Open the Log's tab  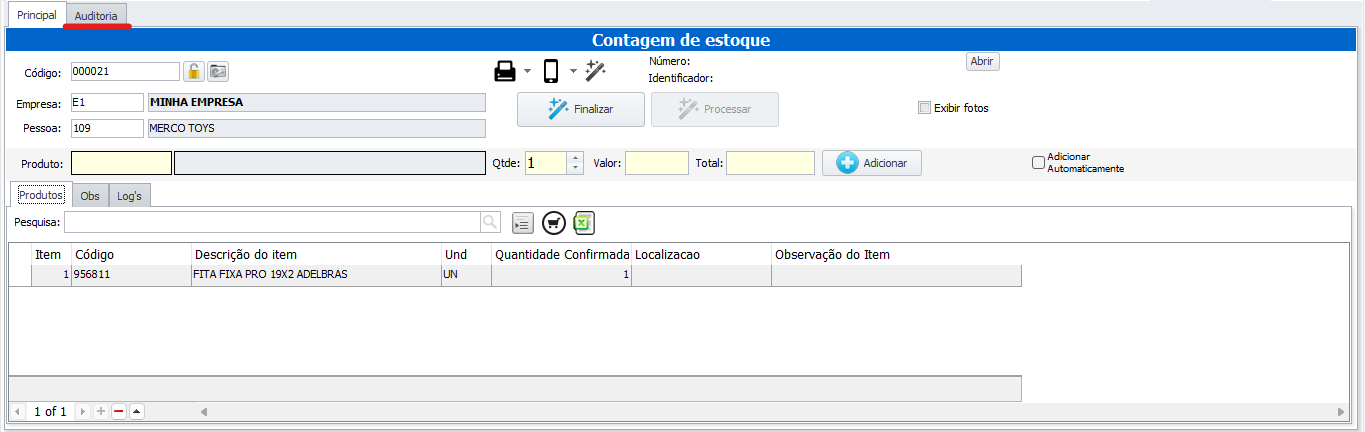tap(130, 196)
